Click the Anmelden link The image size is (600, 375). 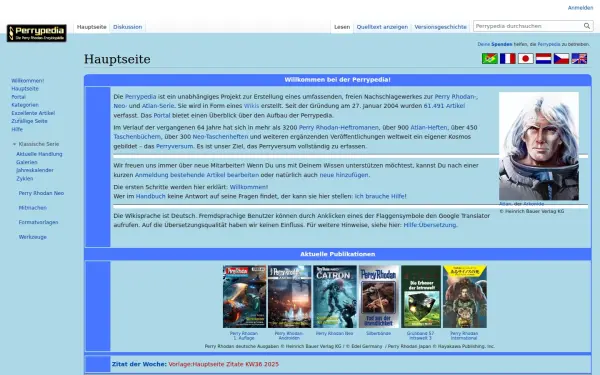click(580, 8)
